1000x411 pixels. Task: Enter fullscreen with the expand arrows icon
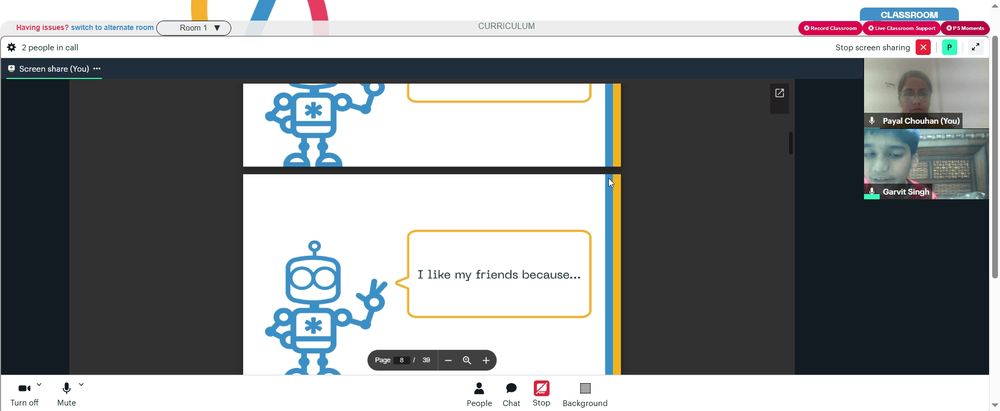click(975, 47)
